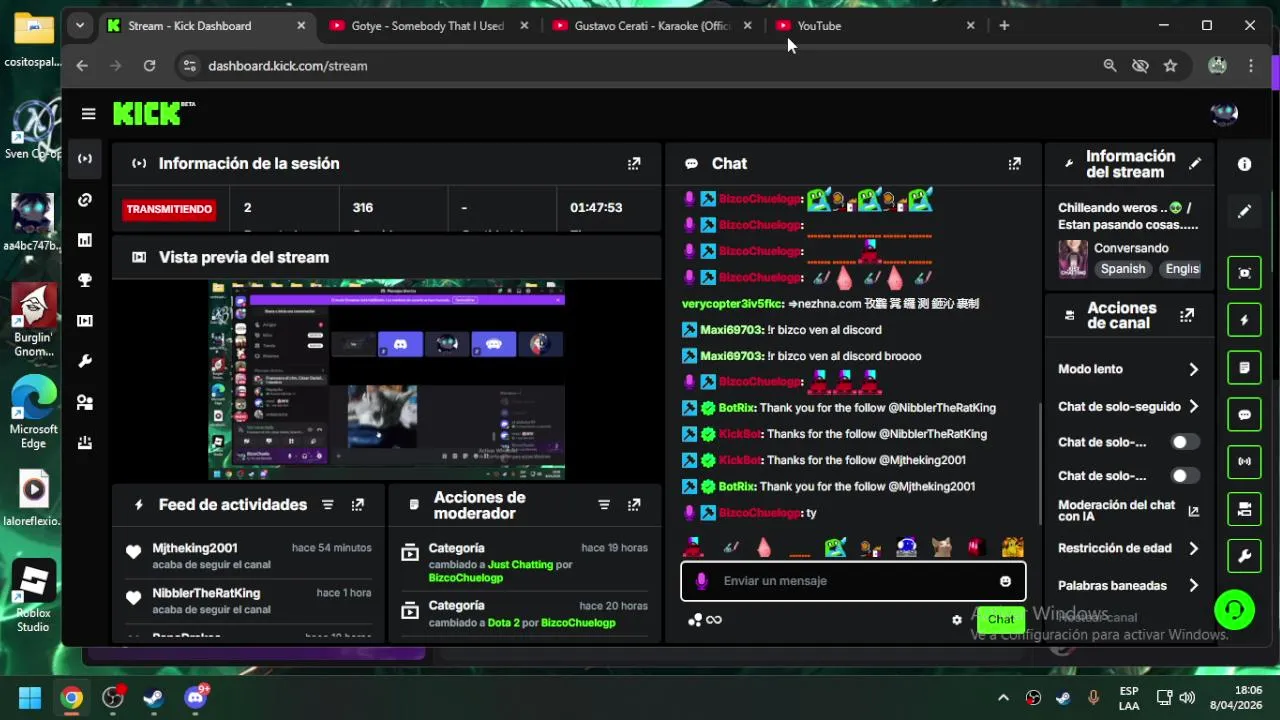
Task: Filter the Feed de actividades list
Action: pos(327,505)
